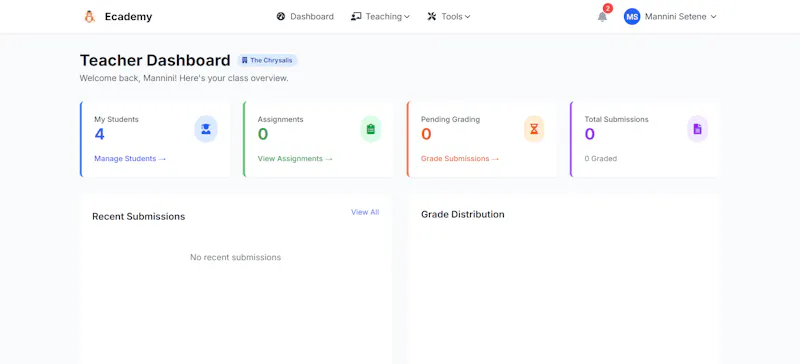Follow the View Assignments link

click(295, 159)
